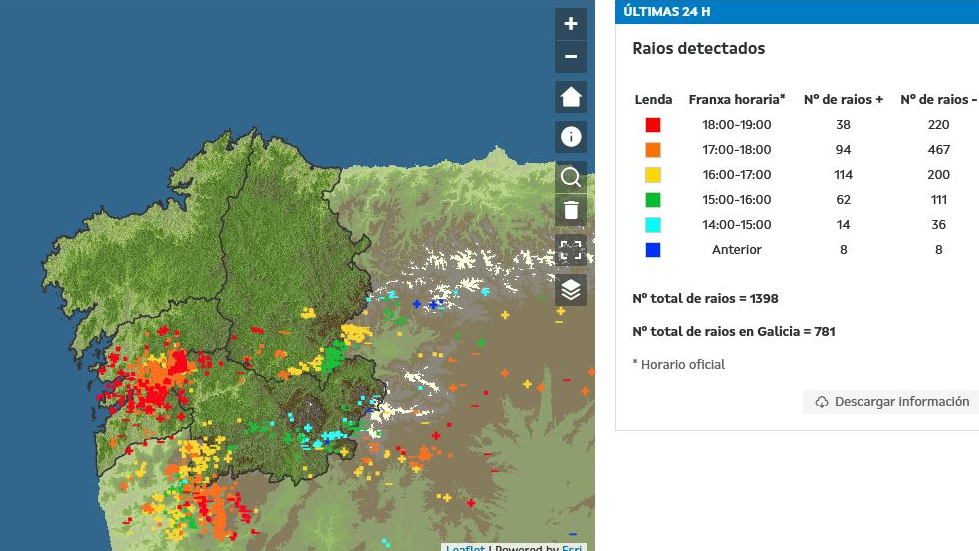Click the red 18:00-19:00 legend swatch

tap(652, 125)
